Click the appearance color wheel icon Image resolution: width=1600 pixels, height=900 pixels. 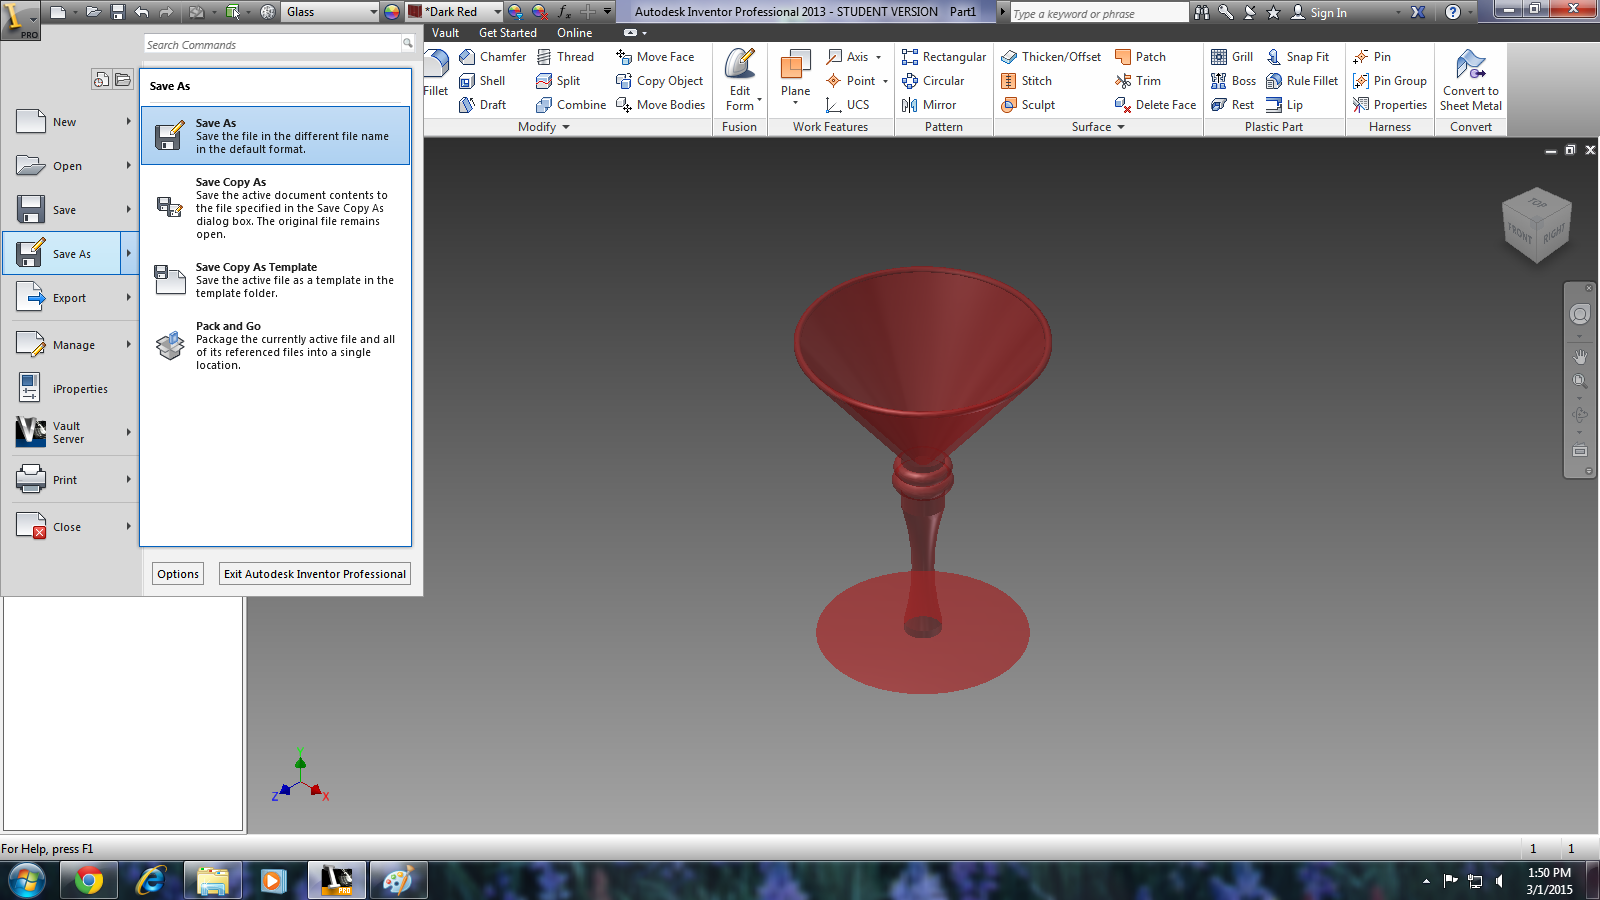391,12
